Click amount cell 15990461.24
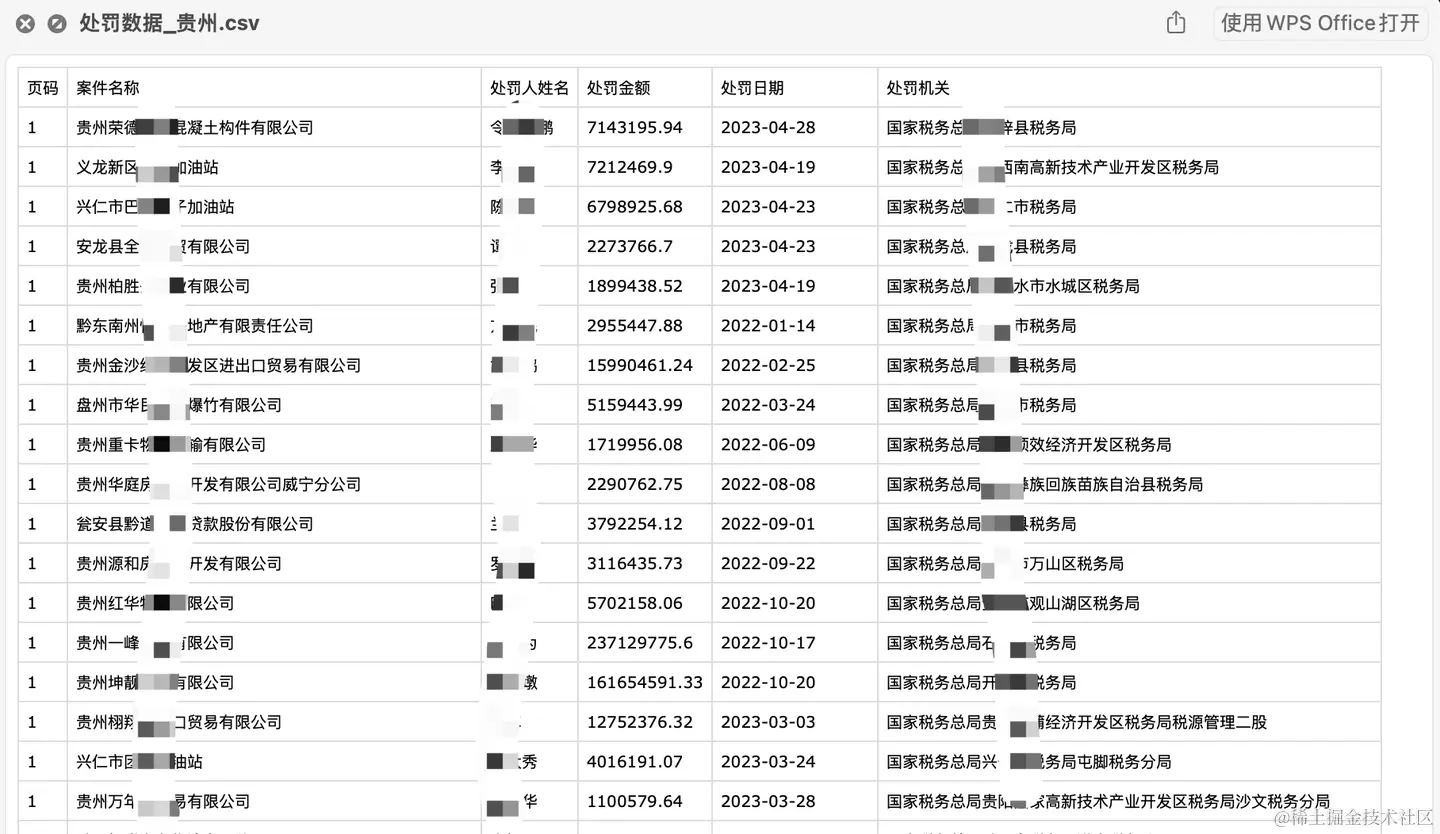The width and height of the screenshot is (1440, 834). (x=645, y=365)
